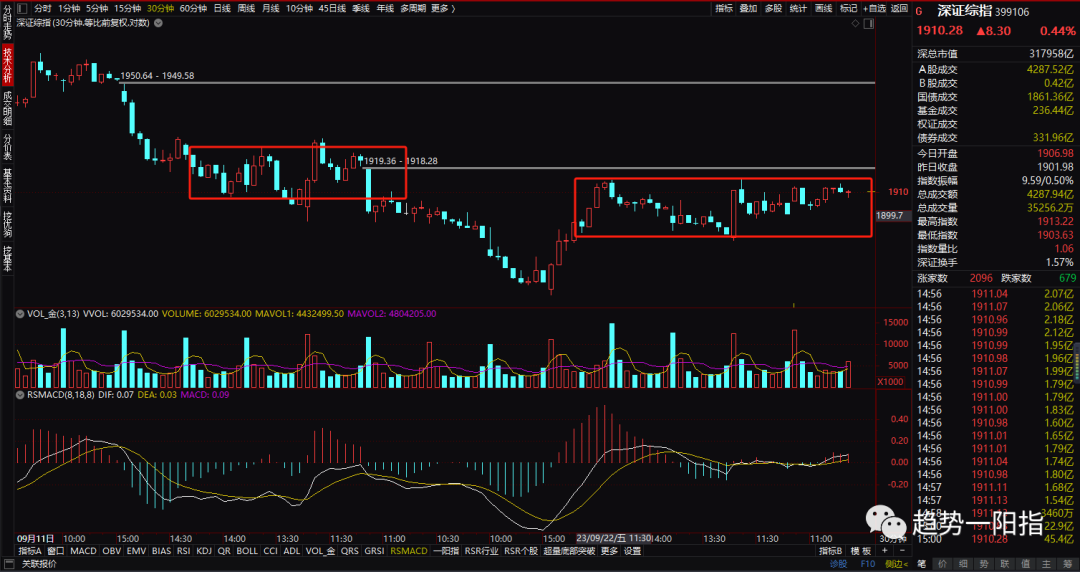Switch chart to 周线

[247, 8]
